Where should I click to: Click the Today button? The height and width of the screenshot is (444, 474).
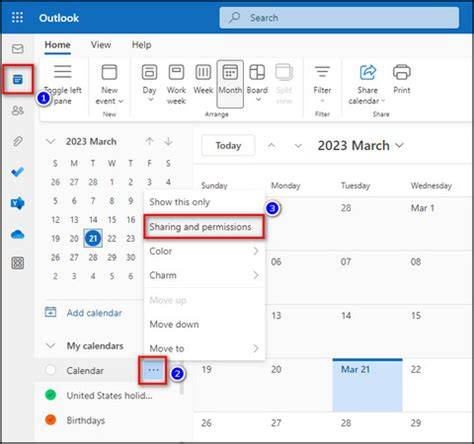[228, 145]
